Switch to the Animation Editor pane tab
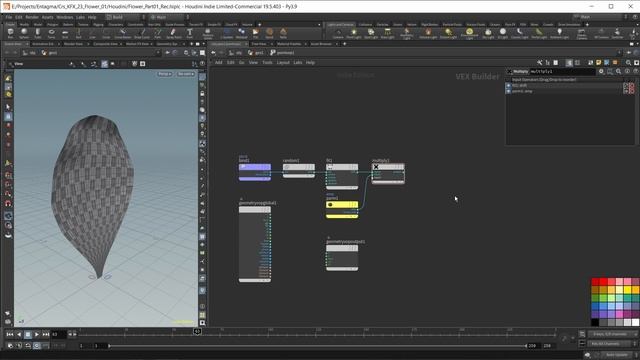Screen dimensions: 640x360 (x=43, y=44)
